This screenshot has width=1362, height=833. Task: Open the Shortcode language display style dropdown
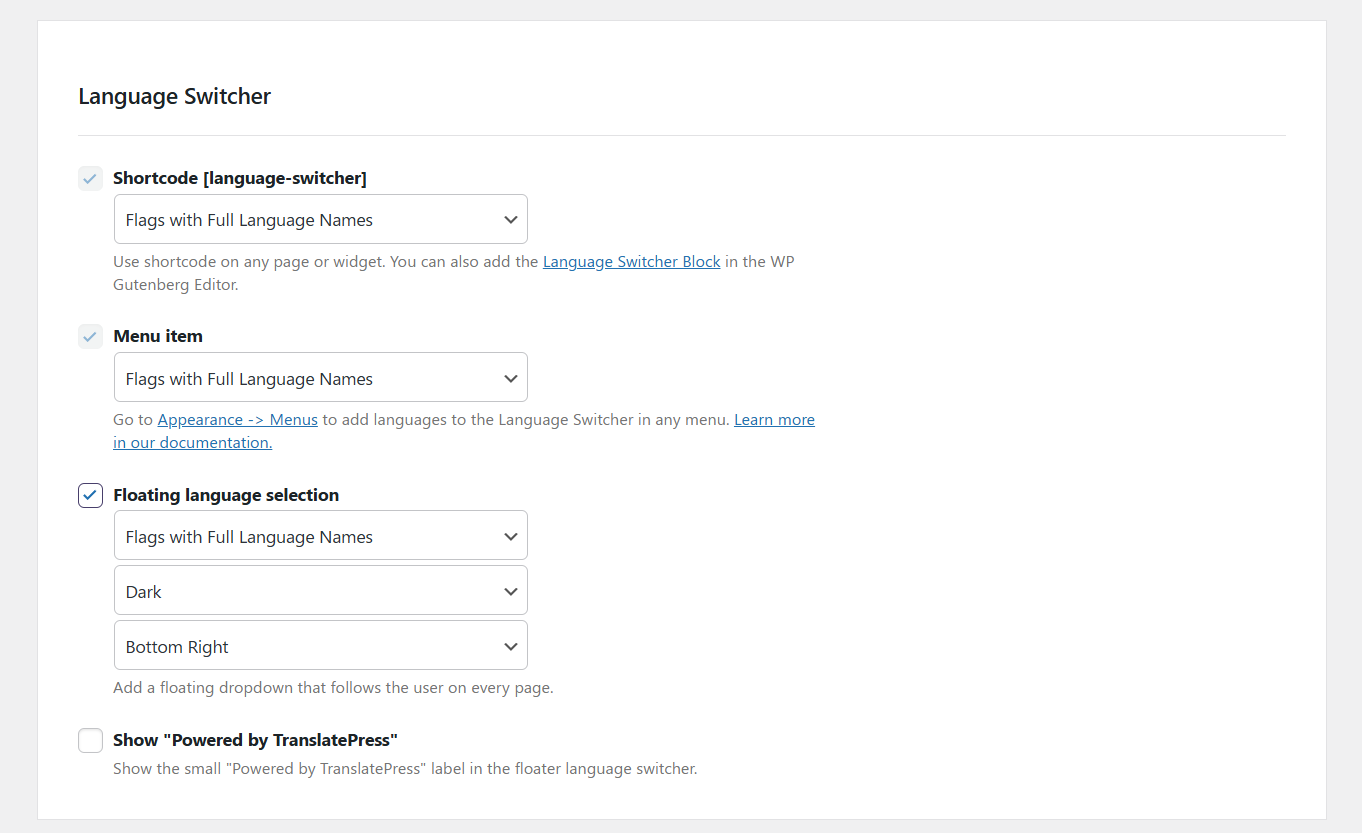pos(321,219)
